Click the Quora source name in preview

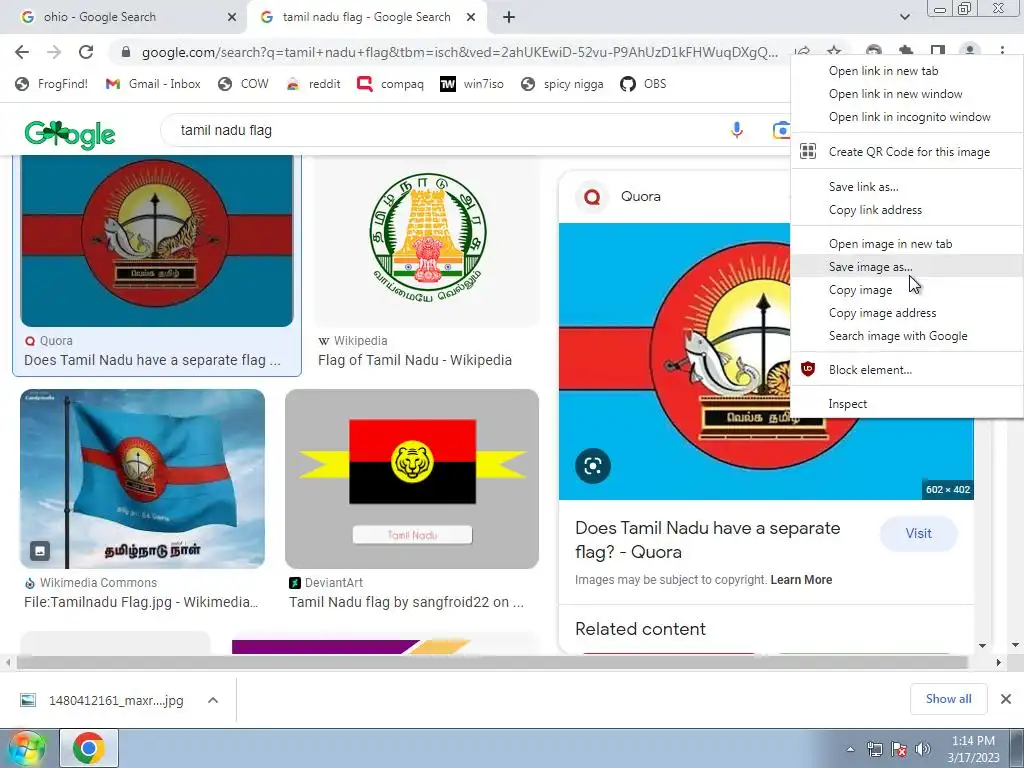tap(641, 197)
